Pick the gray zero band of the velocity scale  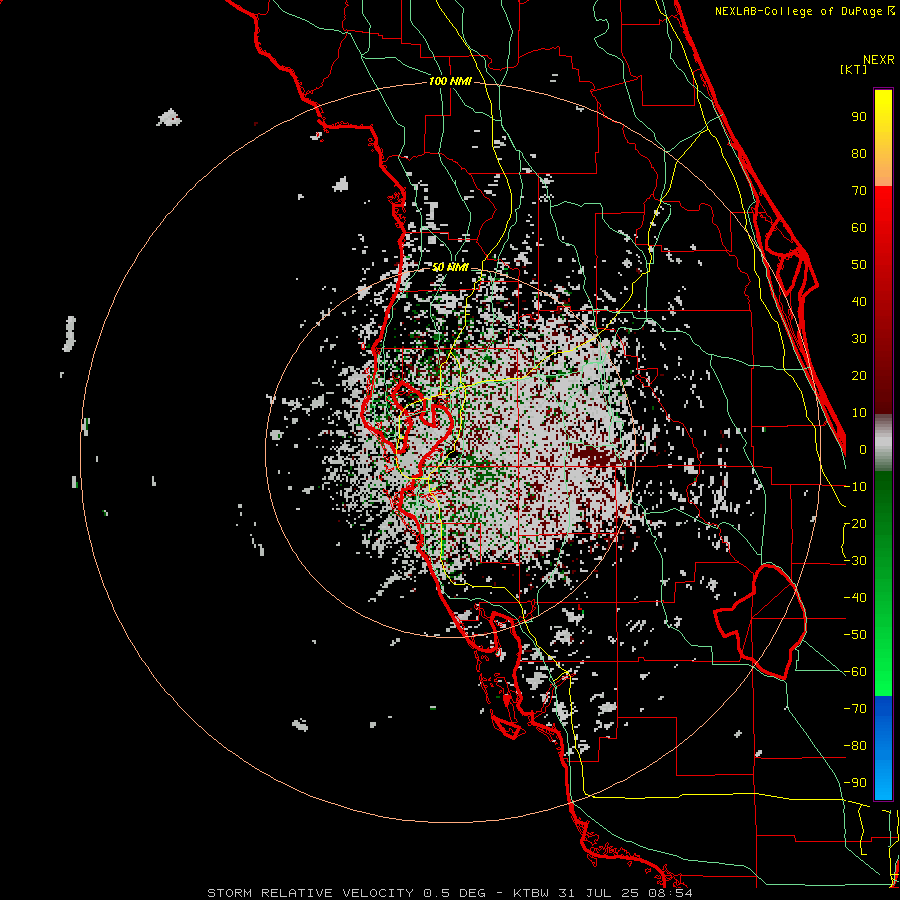pos(883,443)
